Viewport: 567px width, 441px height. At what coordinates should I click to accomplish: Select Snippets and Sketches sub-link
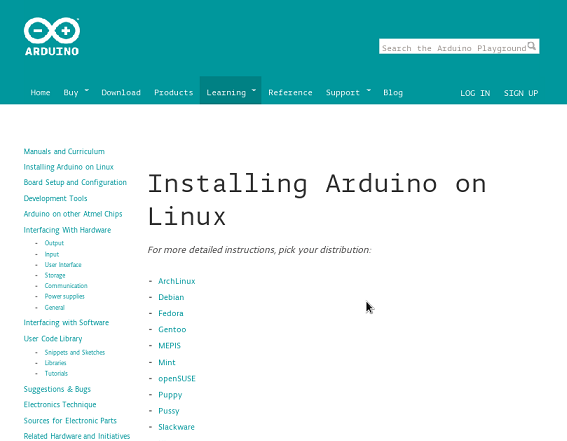(74, 352)
